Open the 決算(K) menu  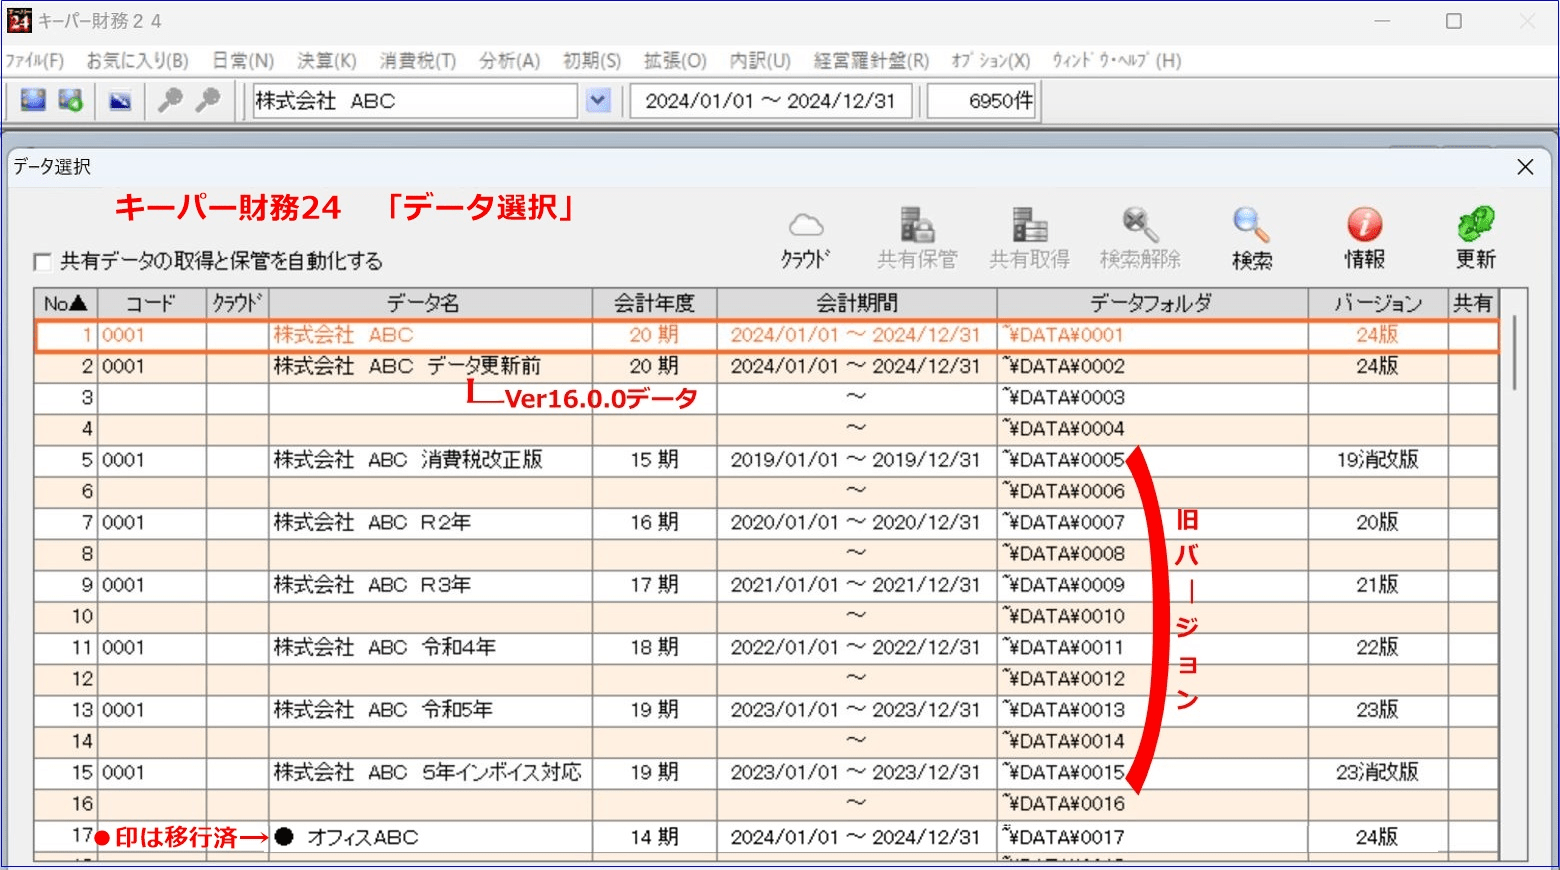327,61
